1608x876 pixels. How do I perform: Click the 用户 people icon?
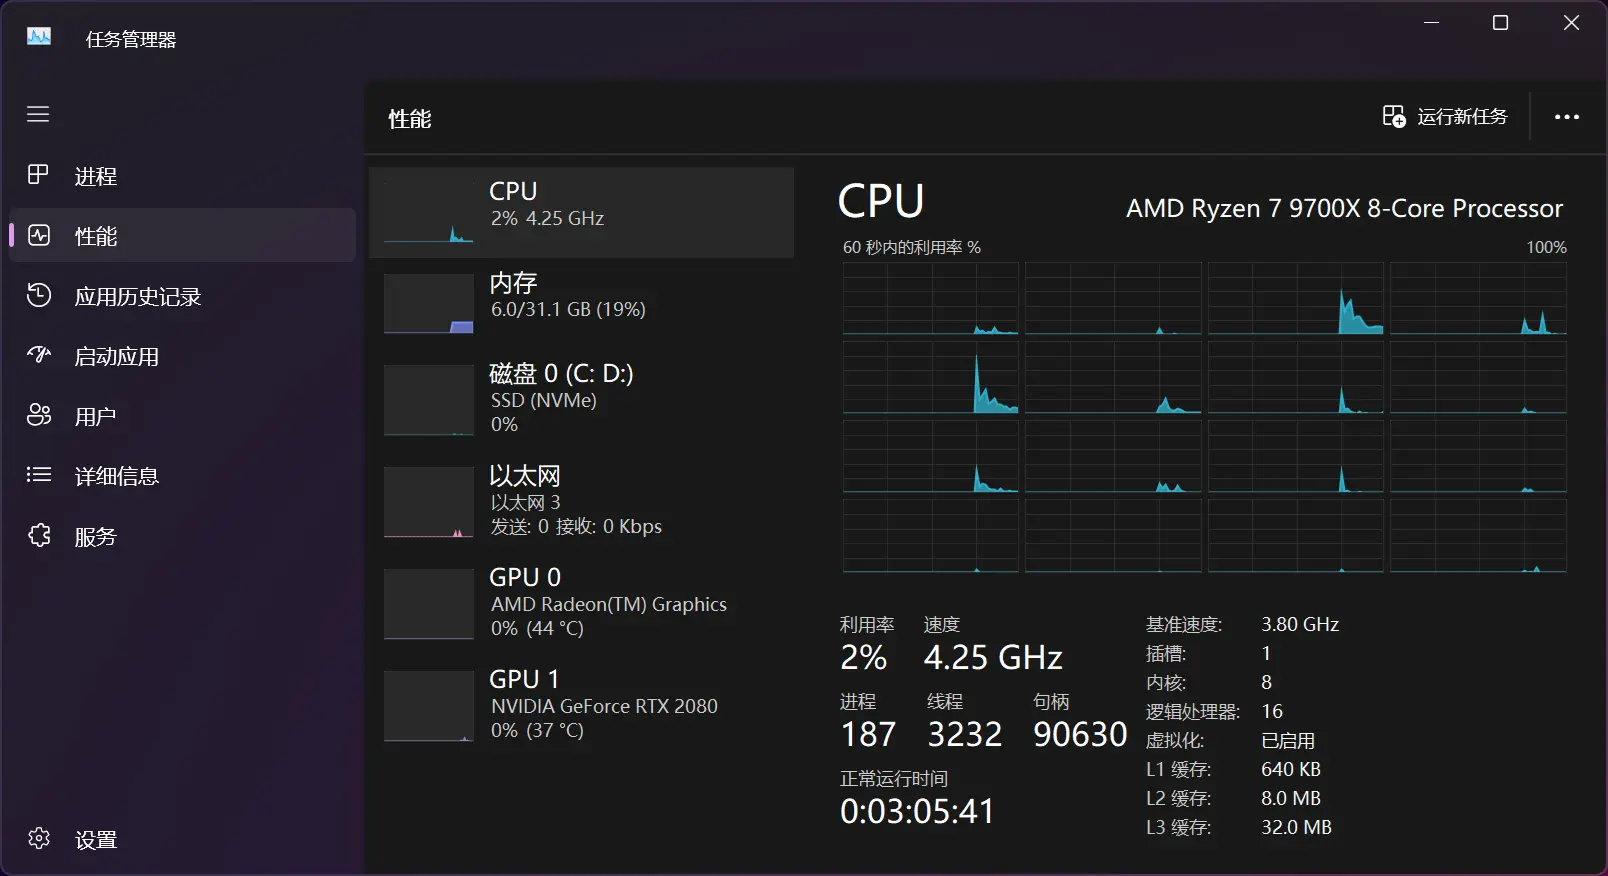(x=39, y=415)
